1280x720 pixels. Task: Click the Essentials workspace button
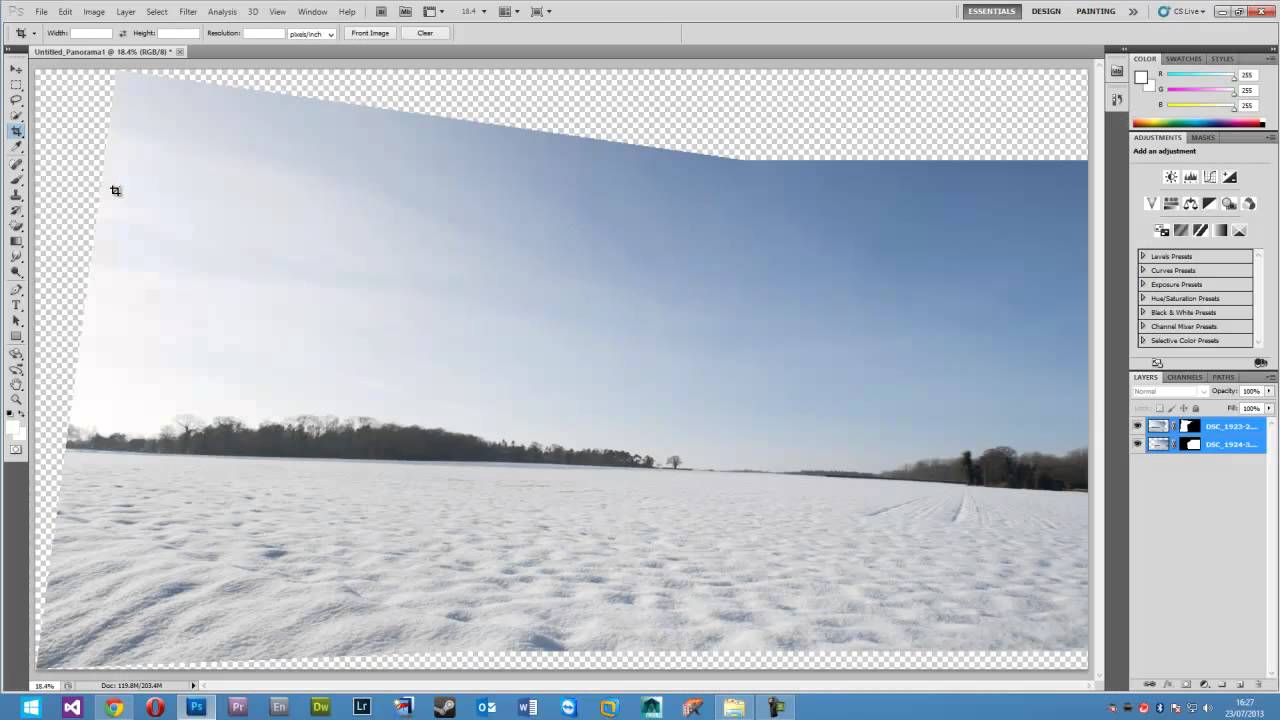point(992,11)
